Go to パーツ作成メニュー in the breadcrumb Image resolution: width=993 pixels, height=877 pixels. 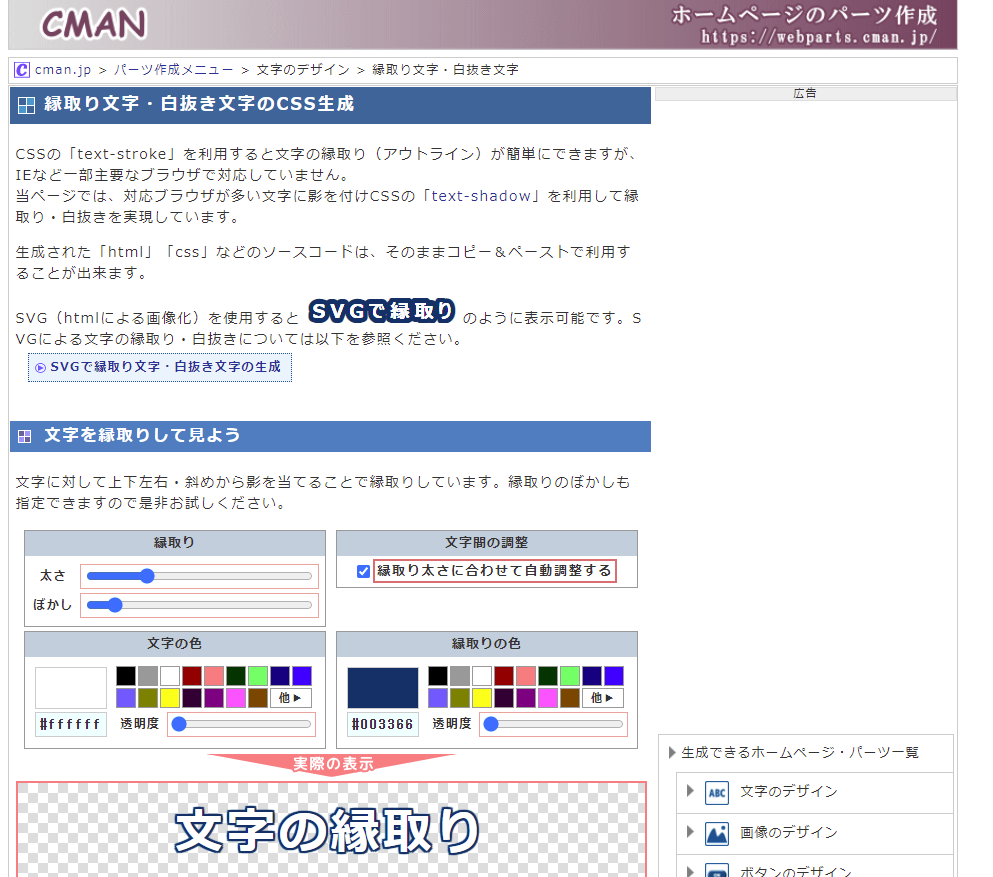click(x=174, y=70)
